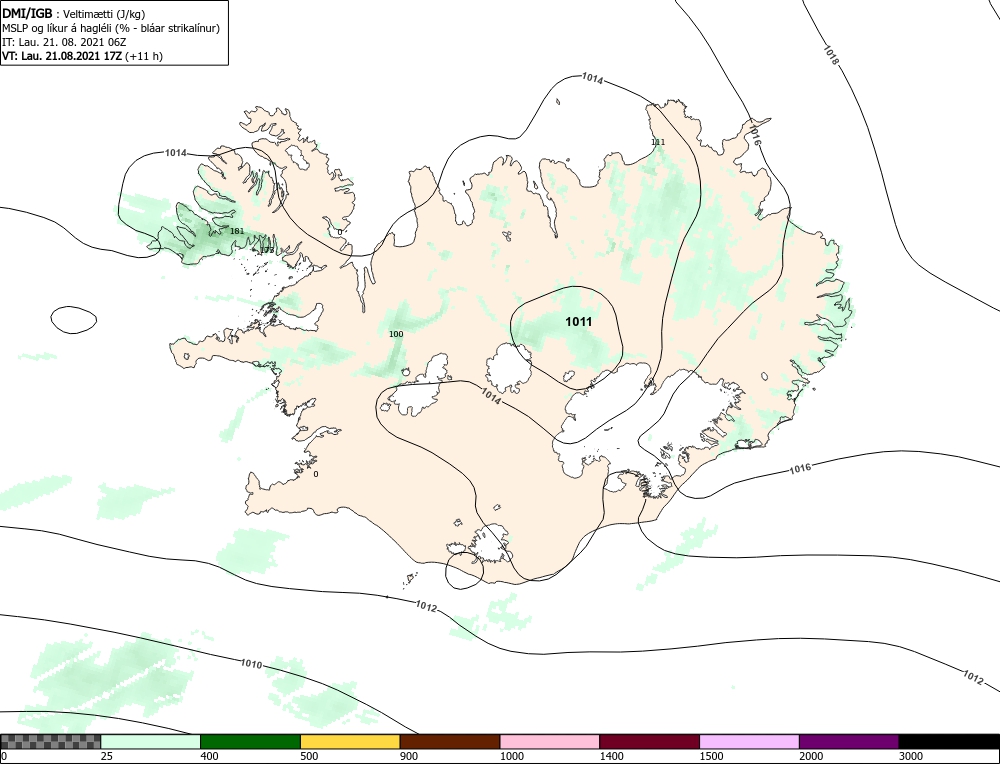The image size is (1000, 764).
Task: Click the legend tick label 1400
Action: 612,757
